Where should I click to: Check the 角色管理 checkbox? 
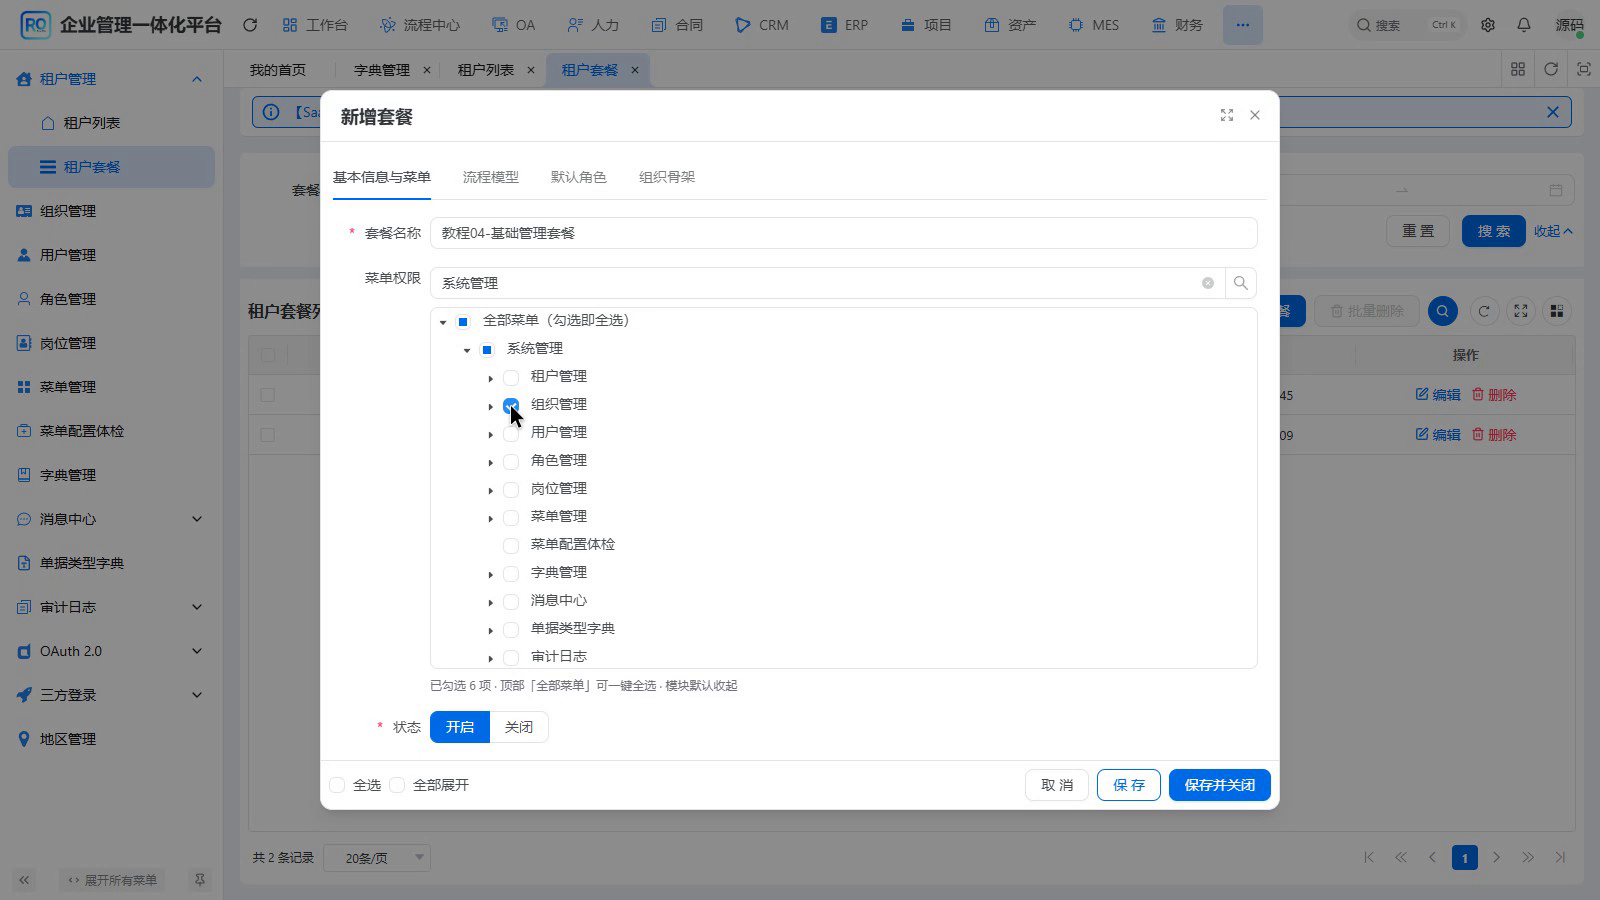pos(511,461)
